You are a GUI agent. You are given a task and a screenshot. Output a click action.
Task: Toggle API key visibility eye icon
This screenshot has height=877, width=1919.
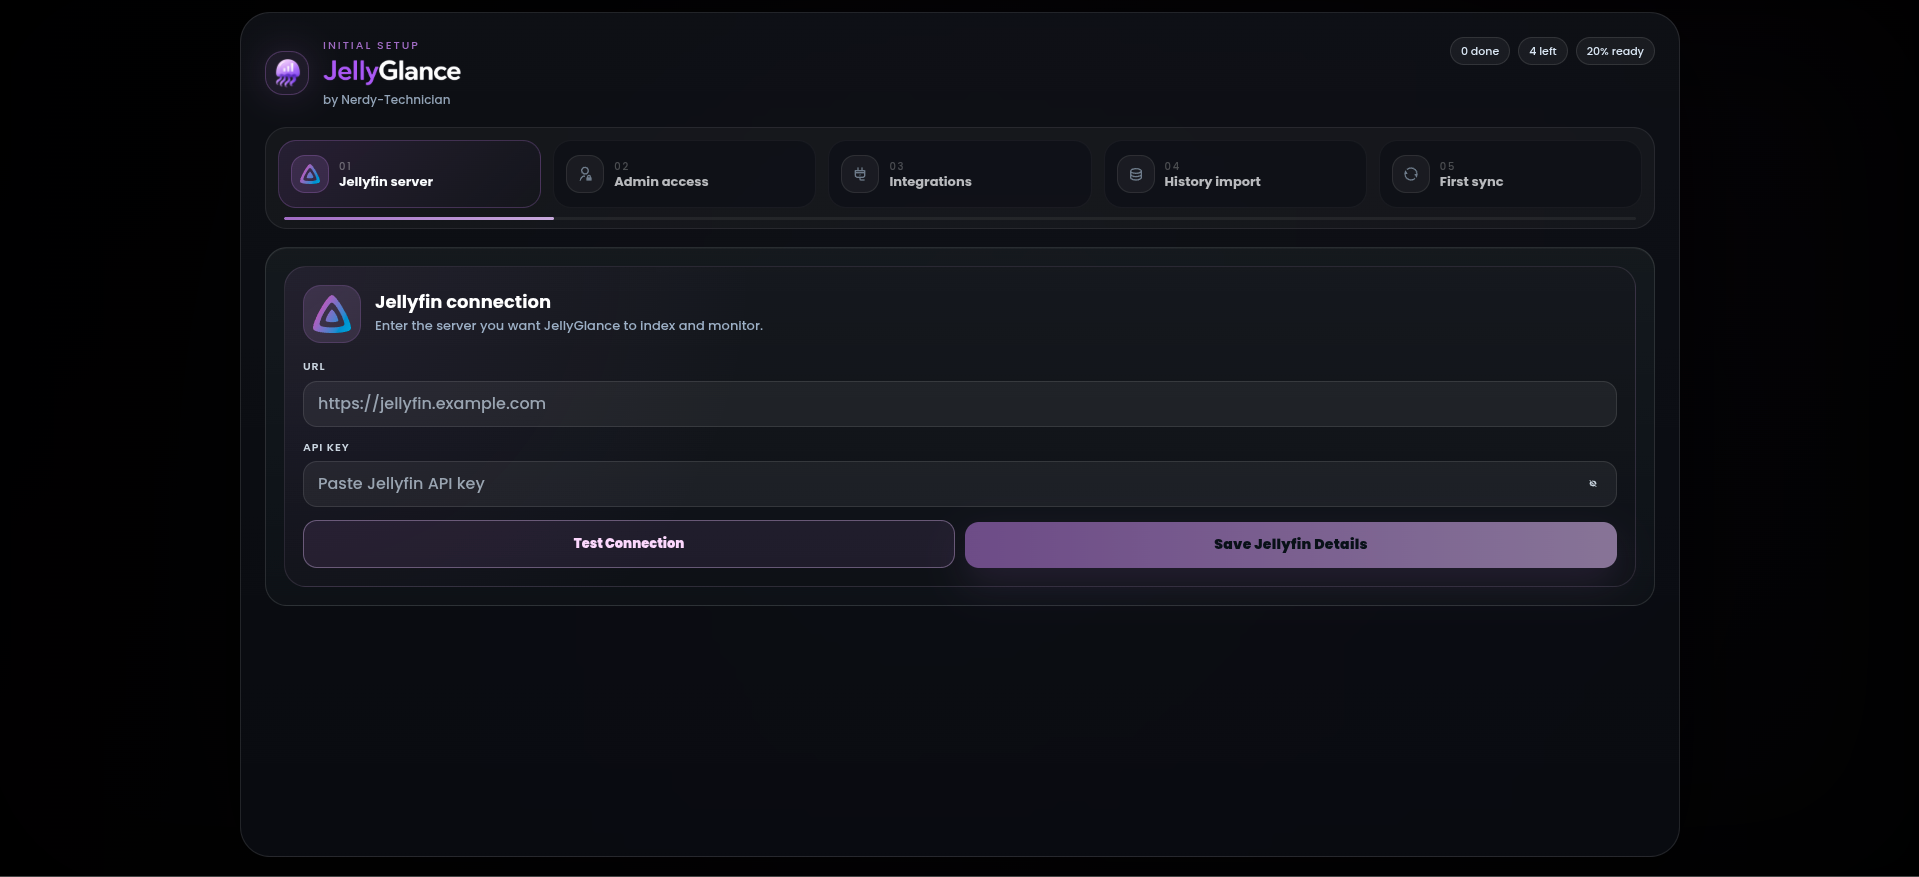click(x=1593, y=484)
